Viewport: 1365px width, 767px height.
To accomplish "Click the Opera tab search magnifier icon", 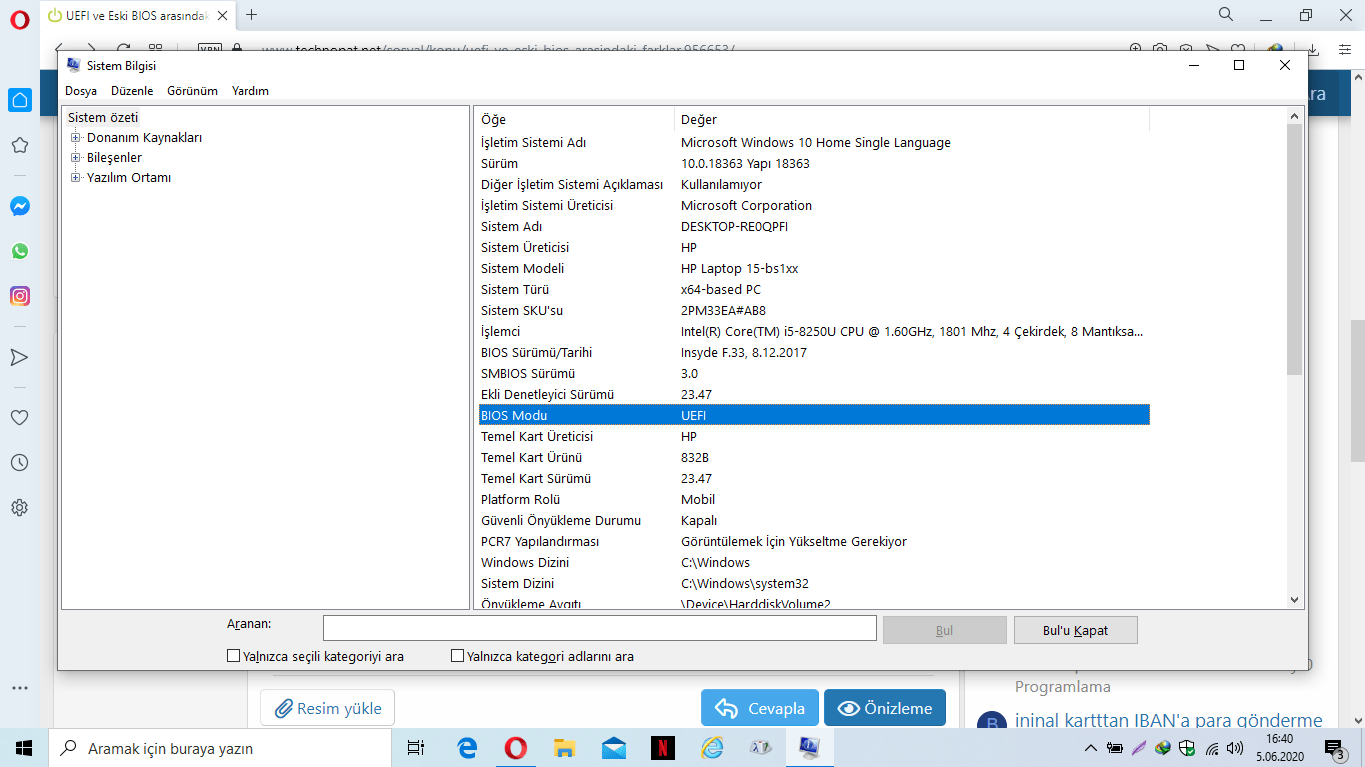I will click(x=1226, y=14).
